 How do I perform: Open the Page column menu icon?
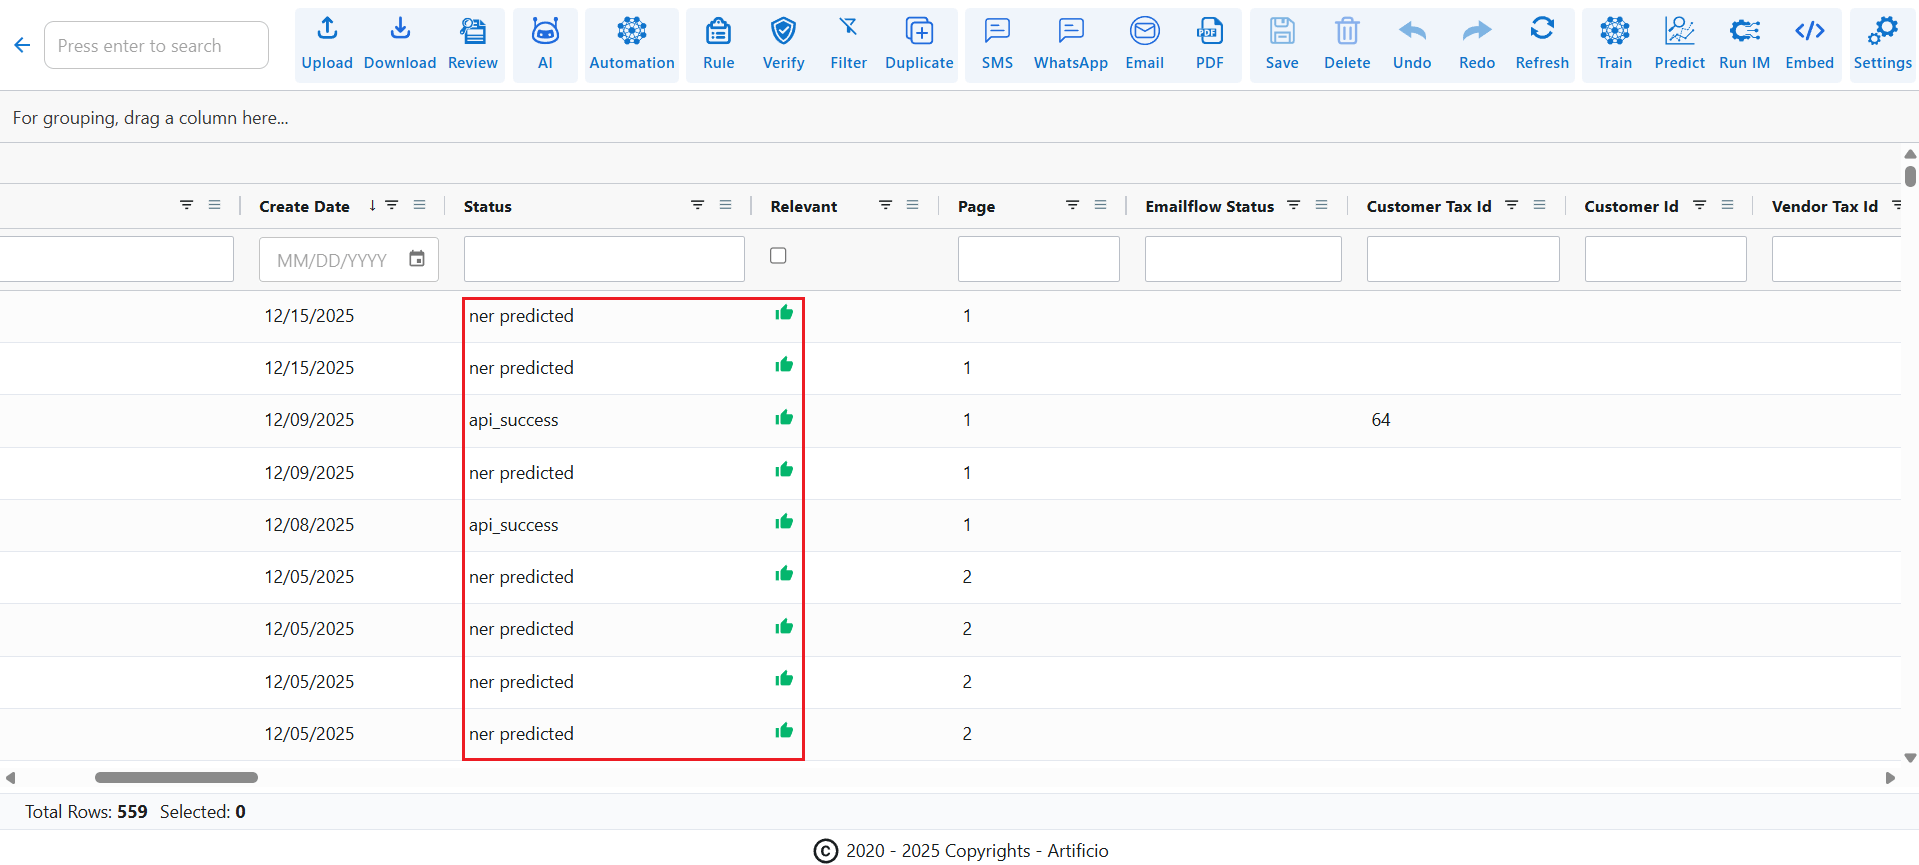pyautogui.click(x=1100, y=206)
